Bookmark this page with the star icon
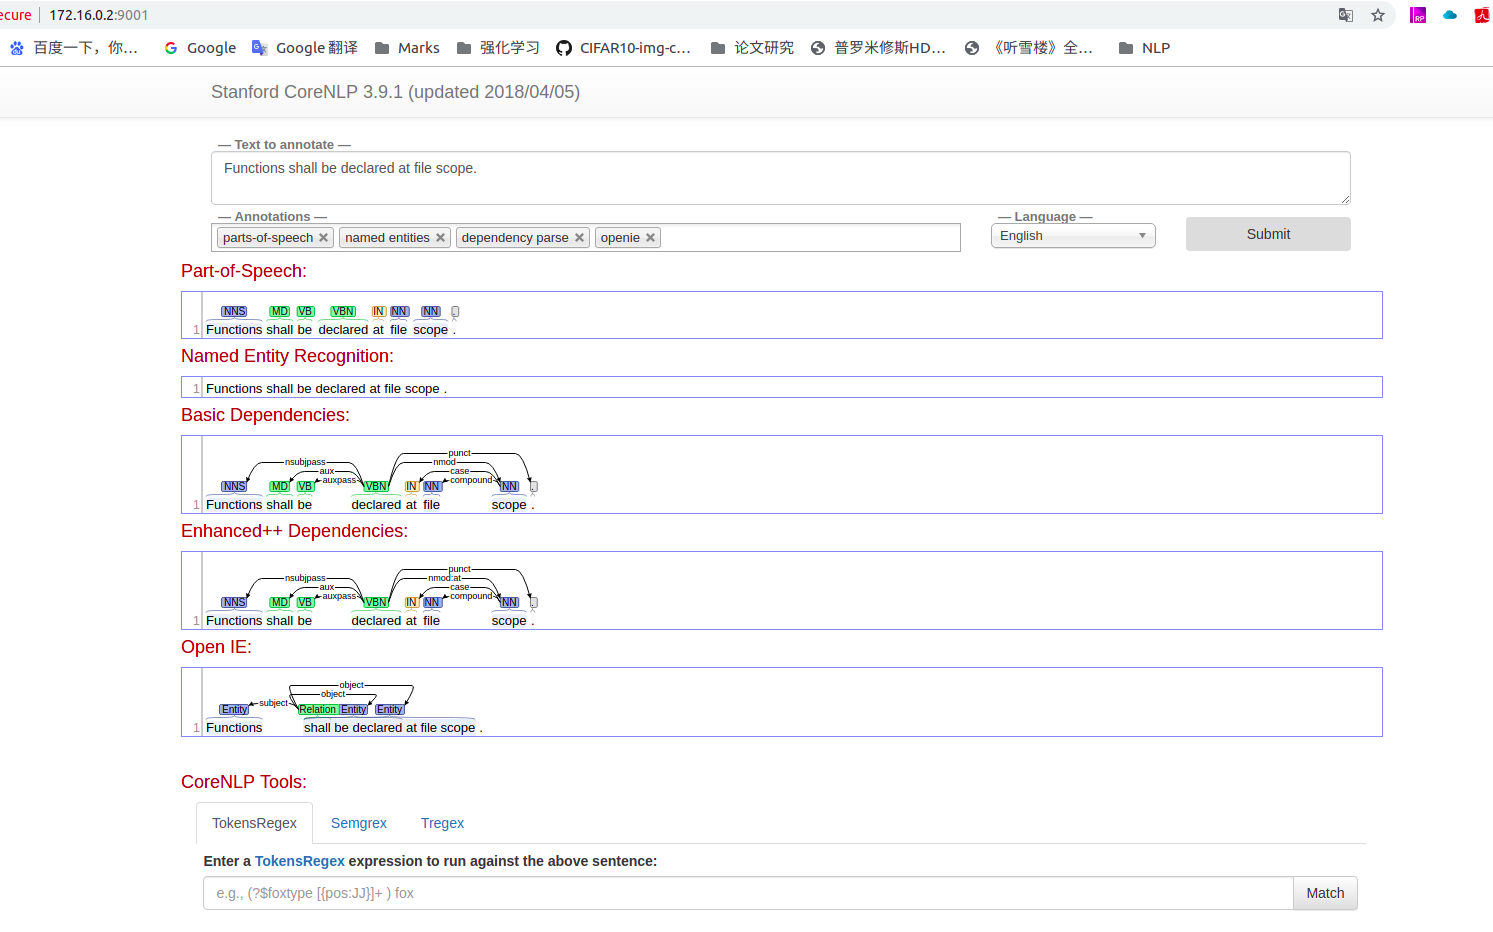The image size is (1493, 932). point(1378,15)
